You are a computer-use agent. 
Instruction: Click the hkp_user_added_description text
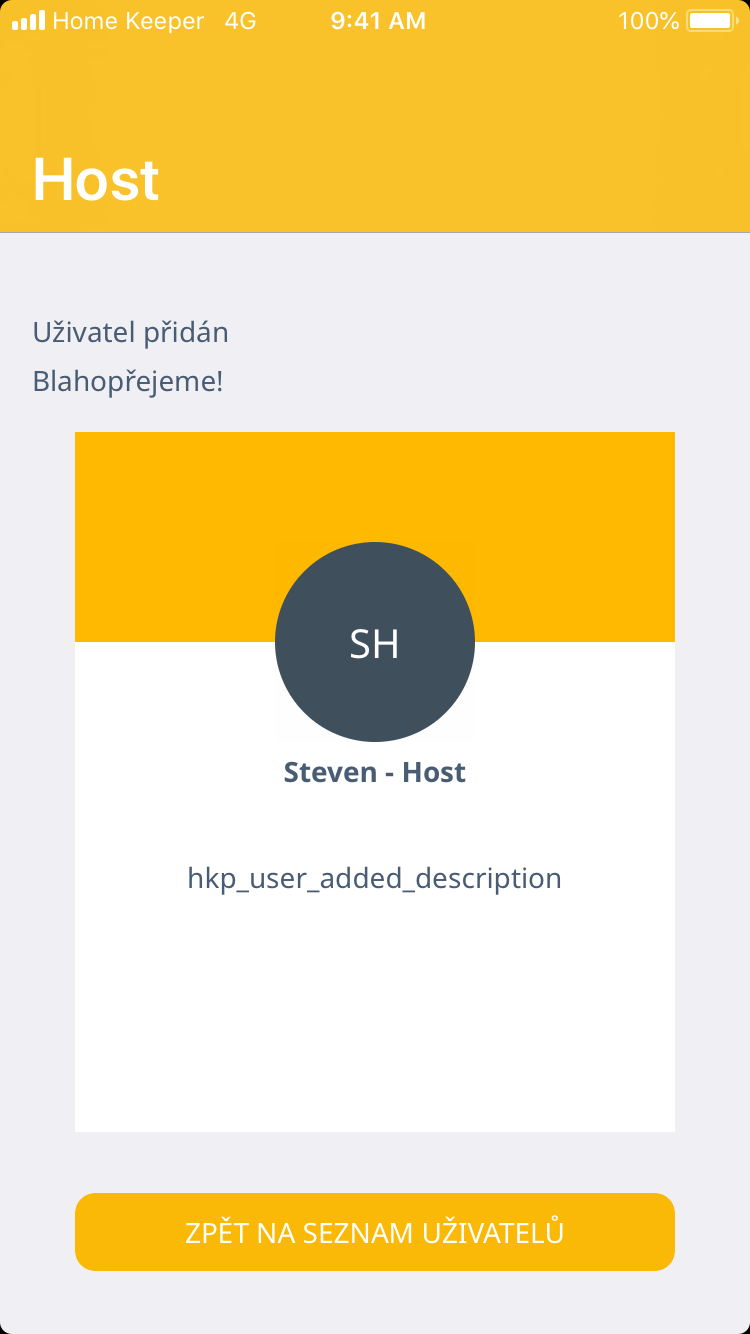[375, 879]
